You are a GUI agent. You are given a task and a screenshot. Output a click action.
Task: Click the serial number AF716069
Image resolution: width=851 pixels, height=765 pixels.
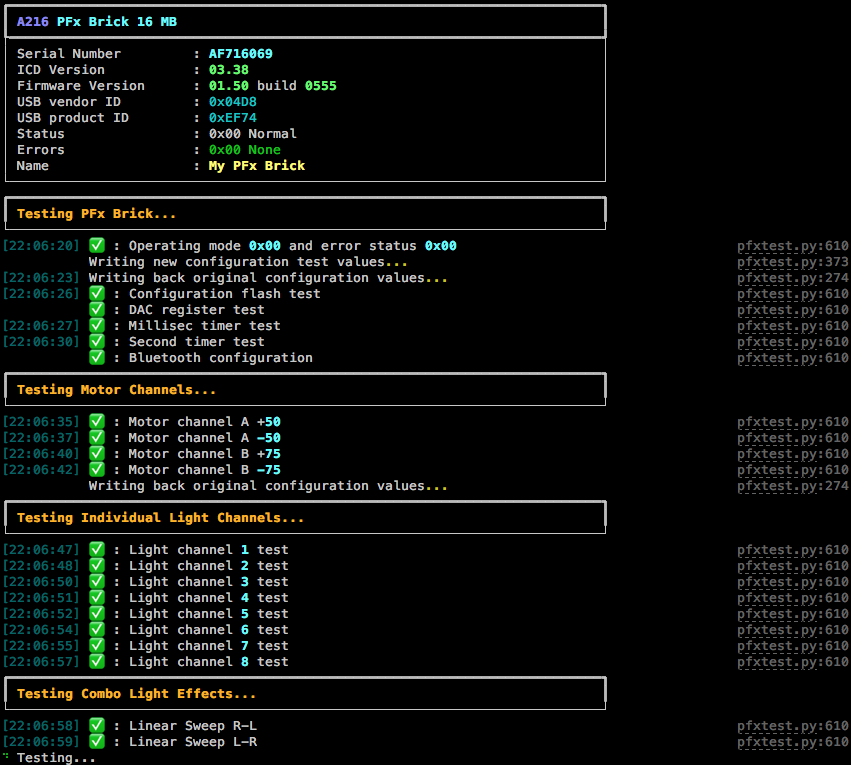(x=240, y=54)
